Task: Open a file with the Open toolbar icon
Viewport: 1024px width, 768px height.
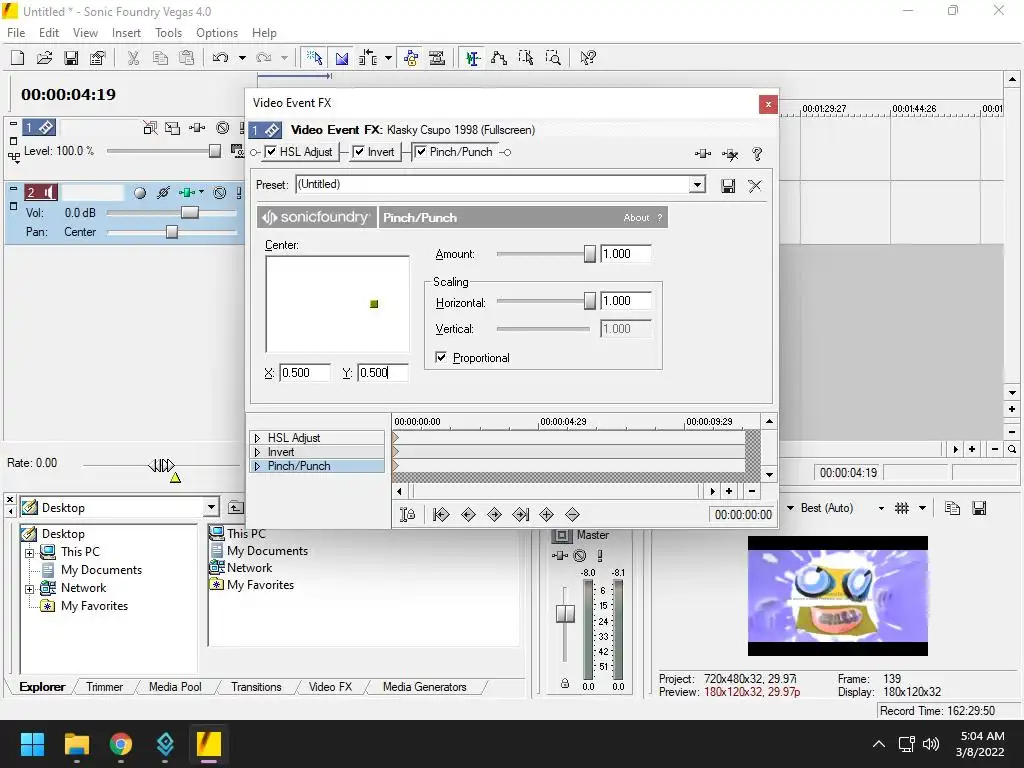Action: [x=44, y=58]
